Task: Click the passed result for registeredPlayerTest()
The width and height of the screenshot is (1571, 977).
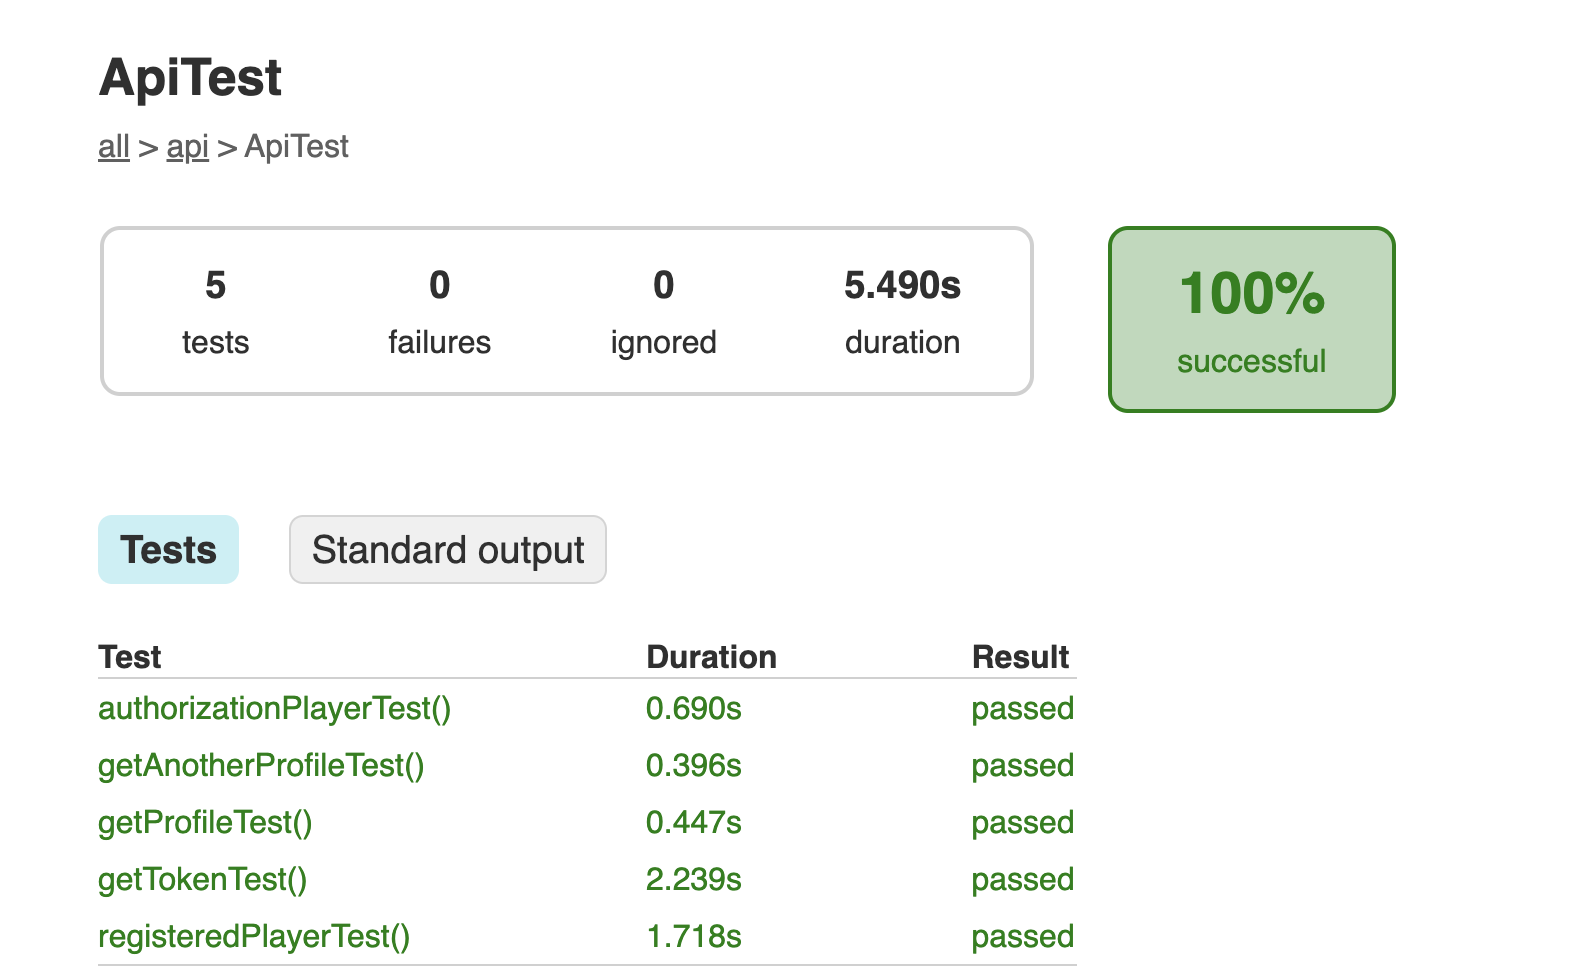Action: pos(1022,936)
